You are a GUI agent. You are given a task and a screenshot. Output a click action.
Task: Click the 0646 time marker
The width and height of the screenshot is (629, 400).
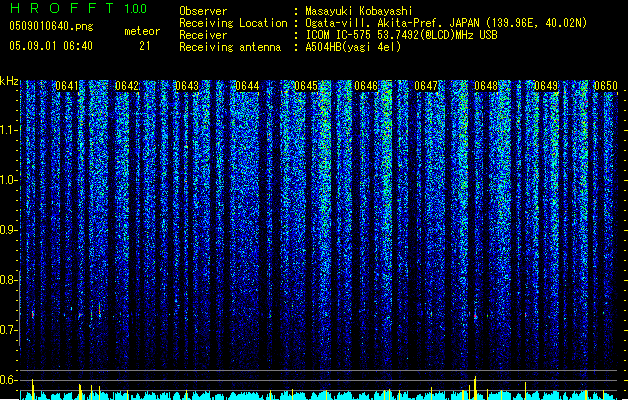(366, 86)
